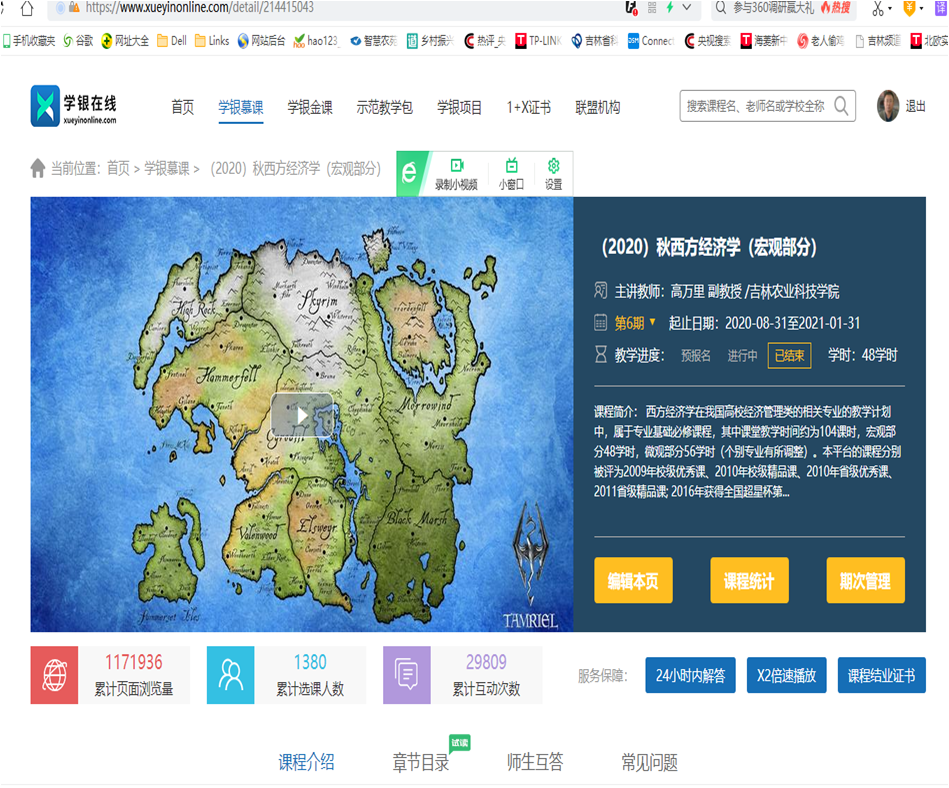Click the breadcrumb home house icon
949x788 pixels.
pyautogui.click(x=38, y=168)
